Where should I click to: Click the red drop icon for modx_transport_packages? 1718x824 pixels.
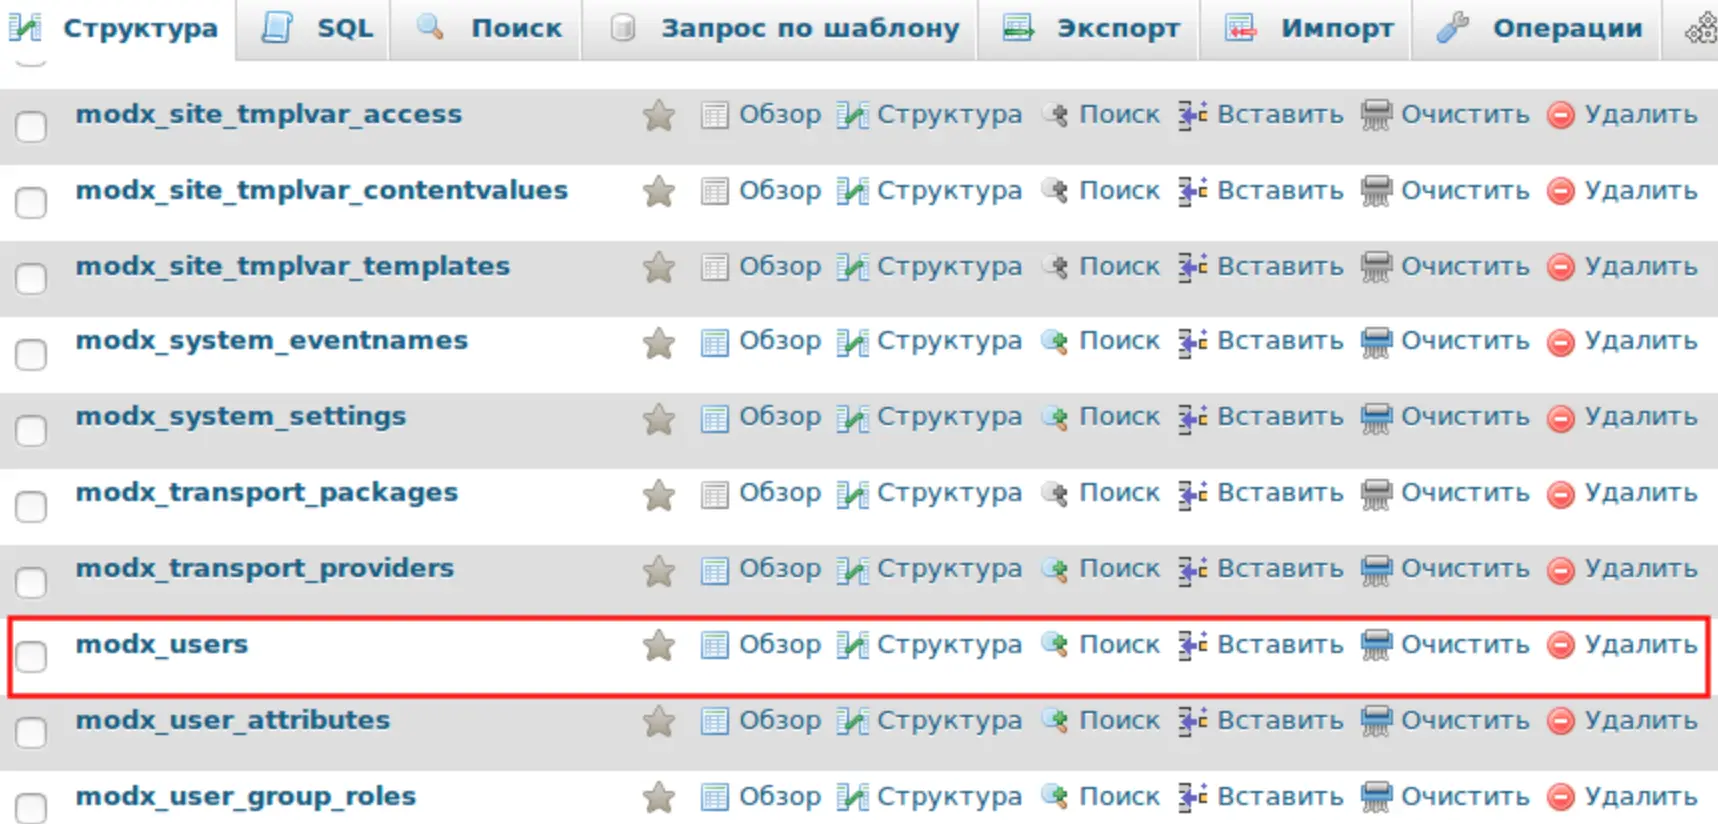(x=1561, y=495)
